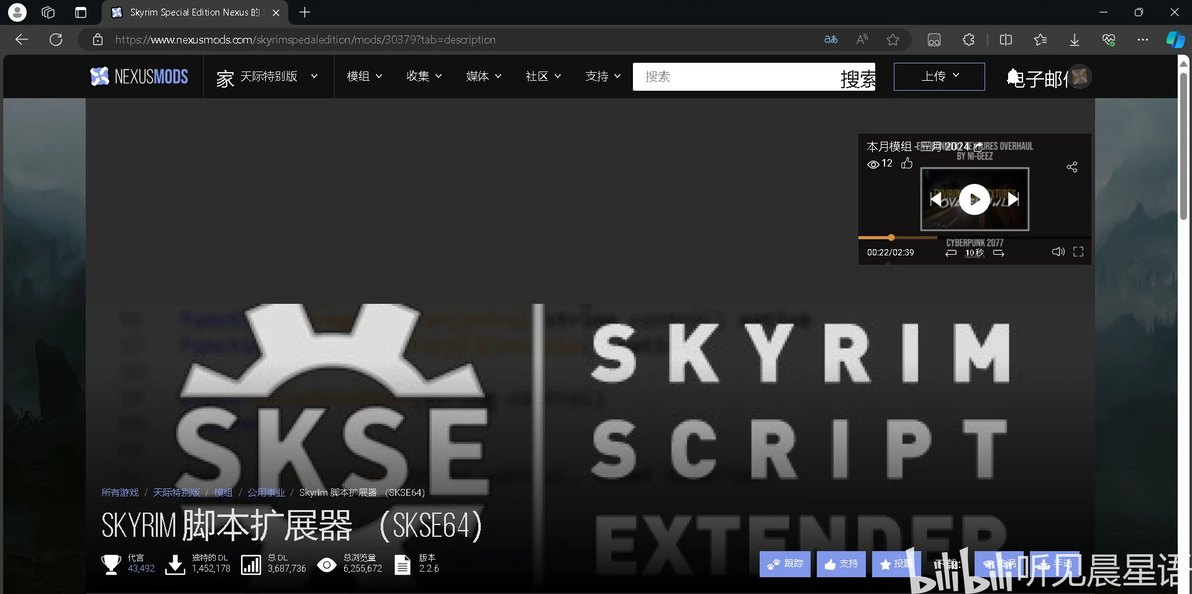
Task: Click the total views 6,255,672 stat
Action: pyautogui.click(x=363, y=568)
